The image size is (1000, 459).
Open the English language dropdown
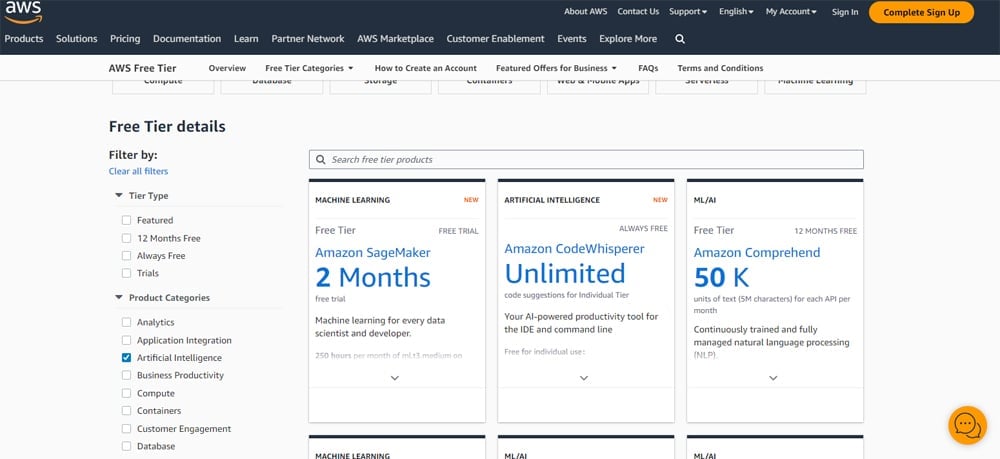[736, 11]
